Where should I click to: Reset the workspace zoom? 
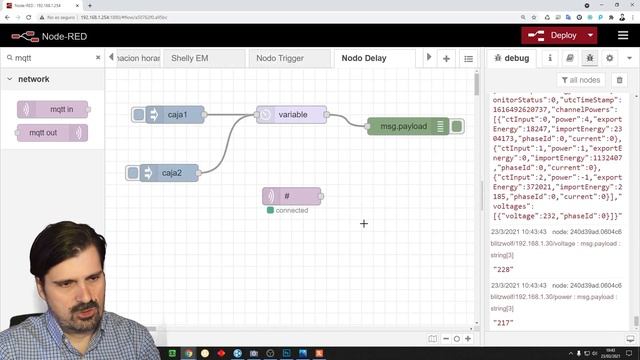457,339
